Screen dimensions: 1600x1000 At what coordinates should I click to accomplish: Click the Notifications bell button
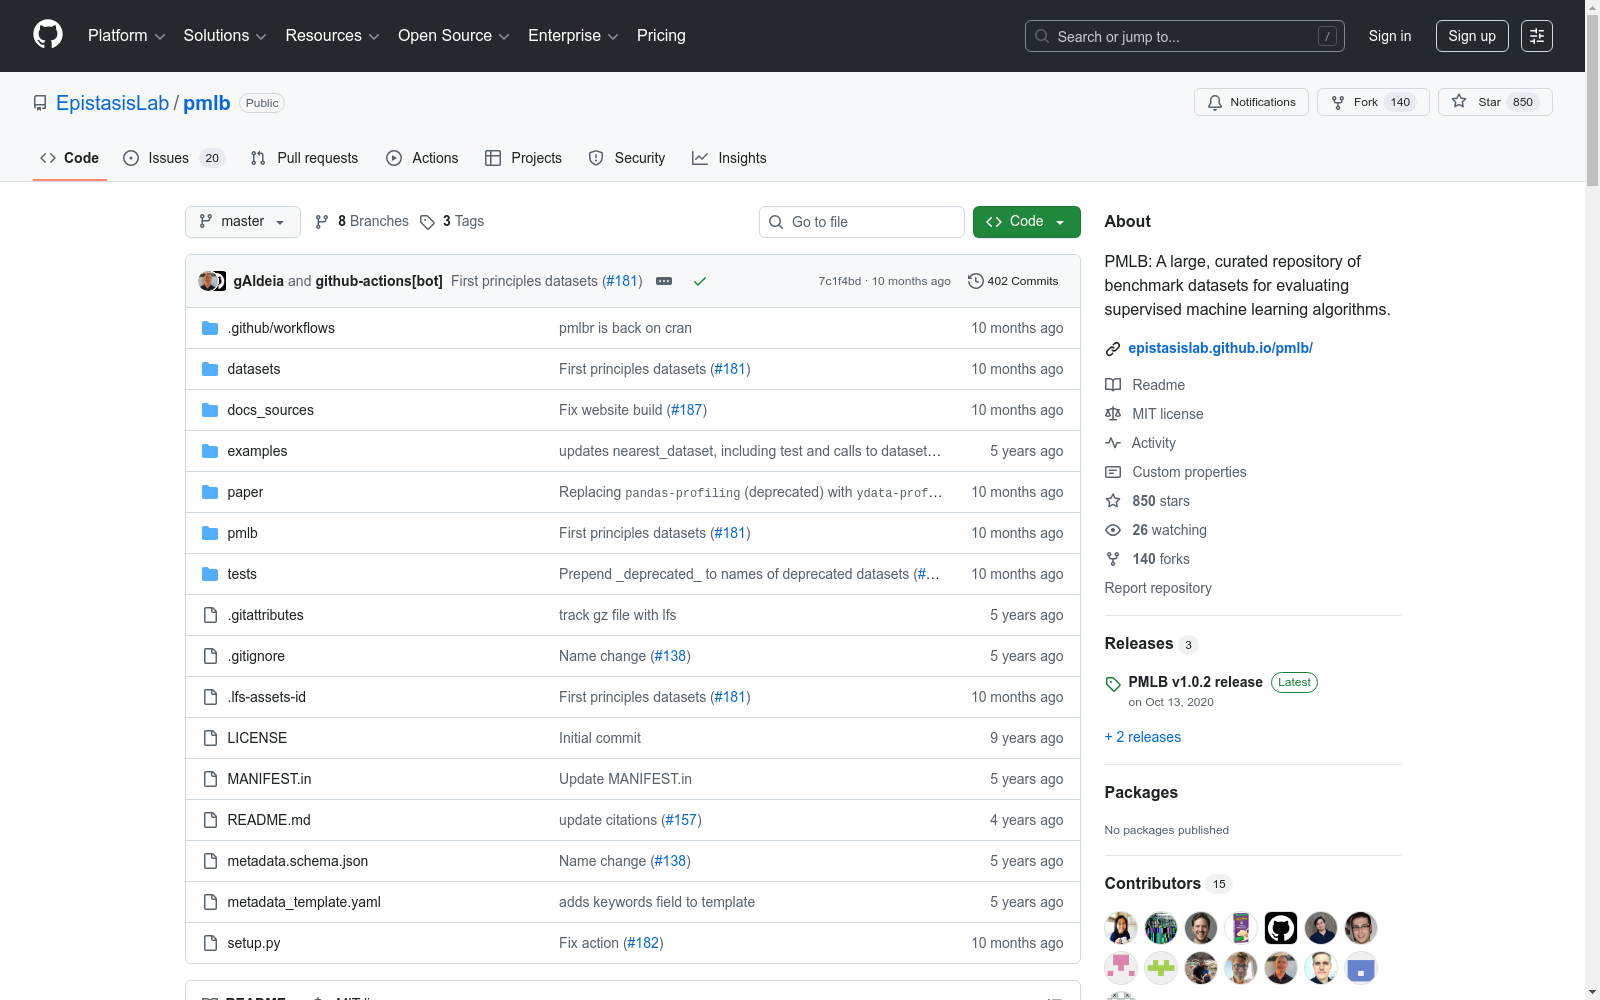tap(1251, 102)
